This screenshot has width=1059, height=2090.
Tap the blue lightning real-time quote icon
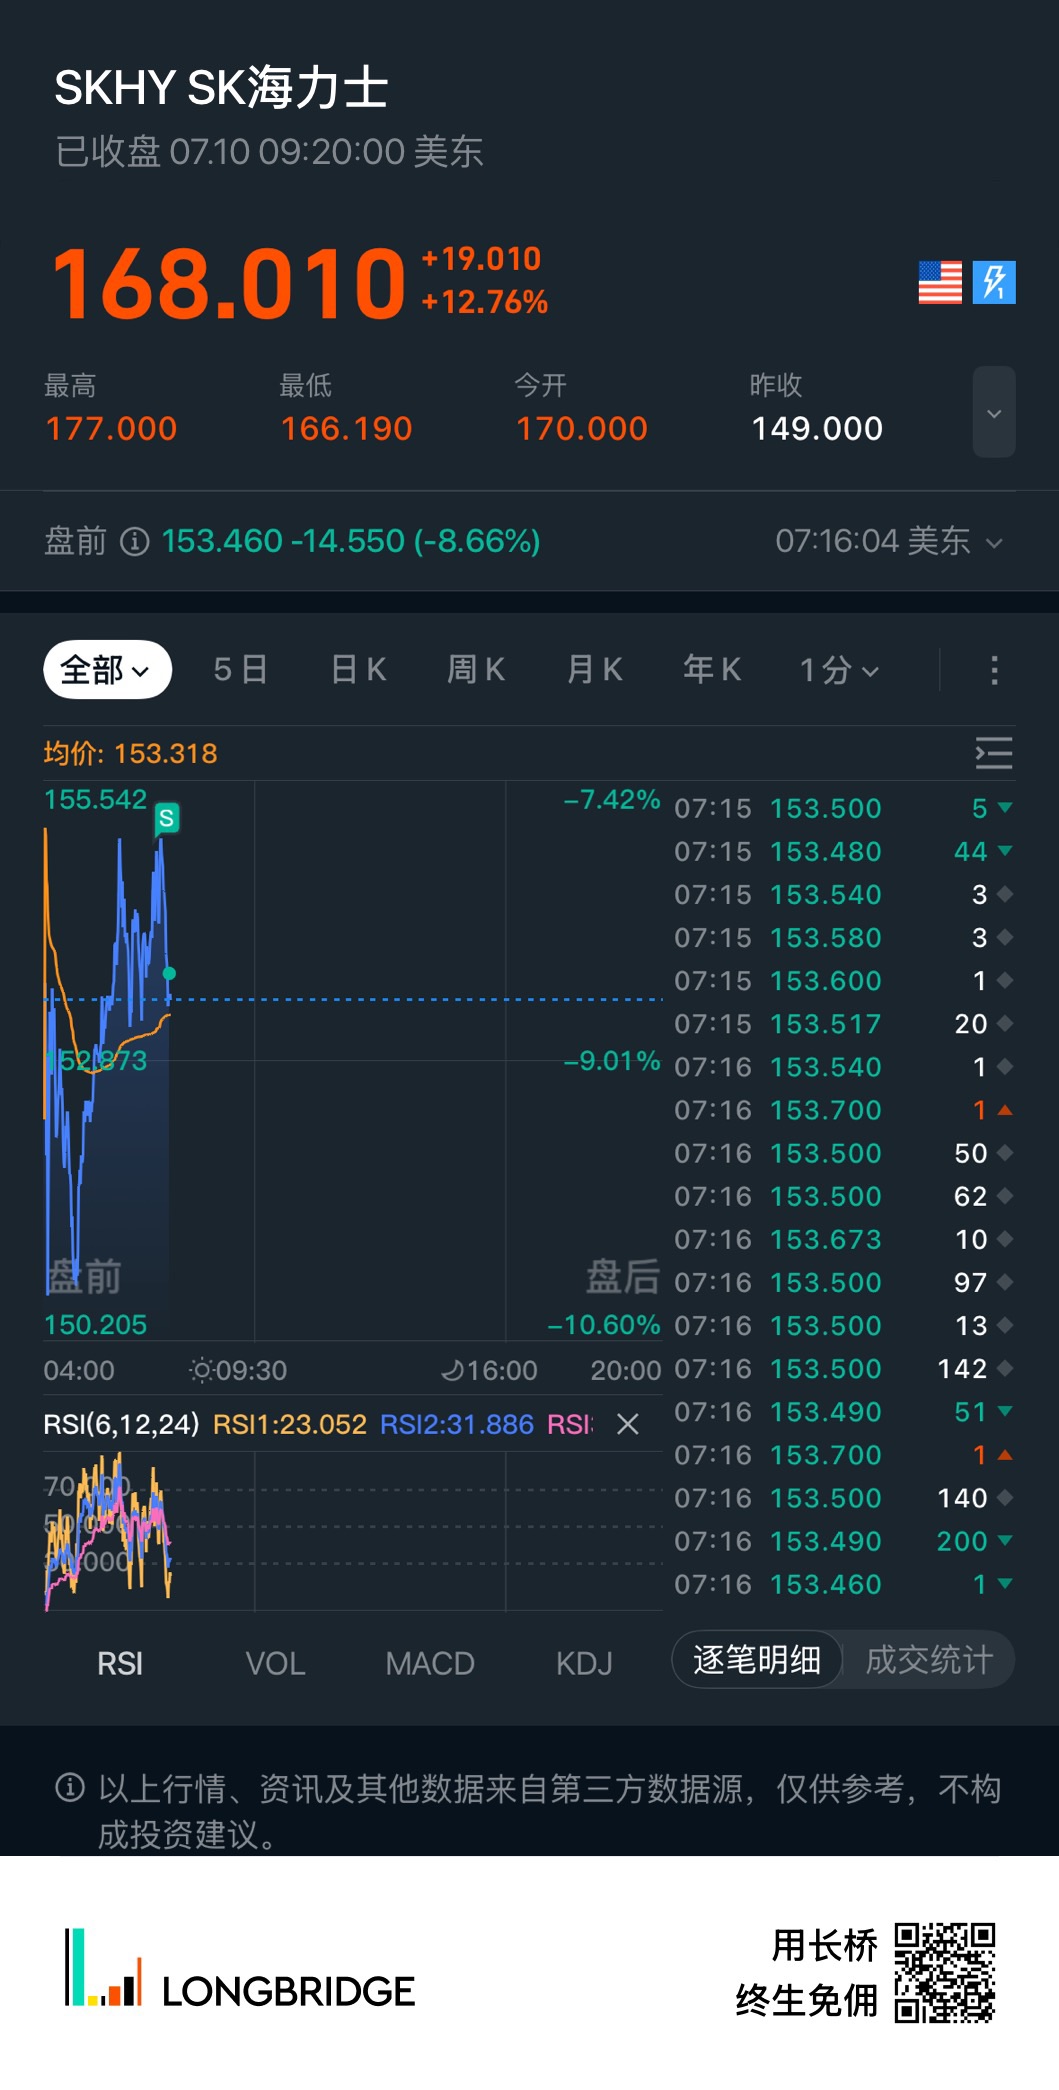(x=994, y=282)
